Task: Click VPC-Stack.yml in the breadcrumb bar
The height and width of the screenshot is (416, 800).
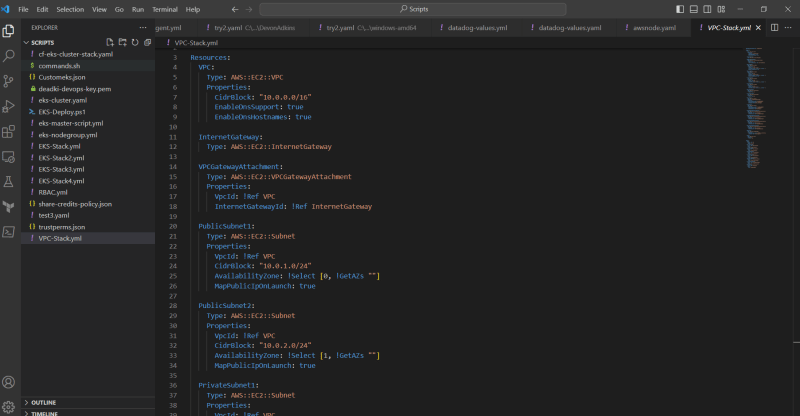Action: tap(196, 43)
